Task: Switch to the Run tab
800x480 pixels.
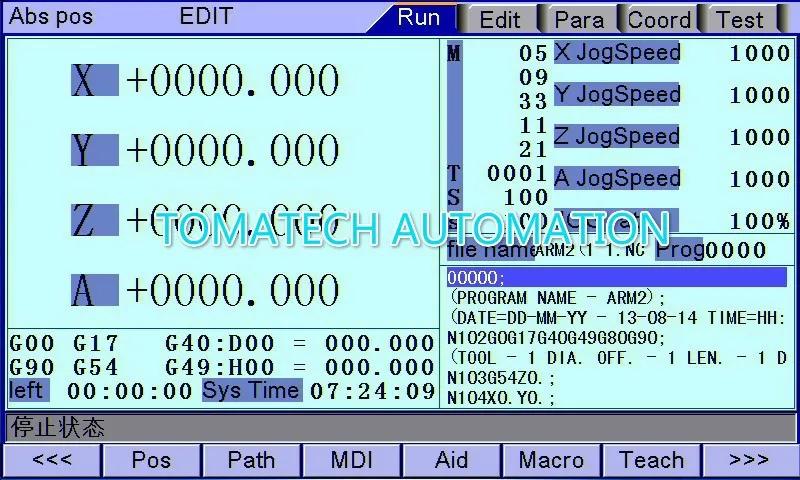Action: (x=418, y=18)
